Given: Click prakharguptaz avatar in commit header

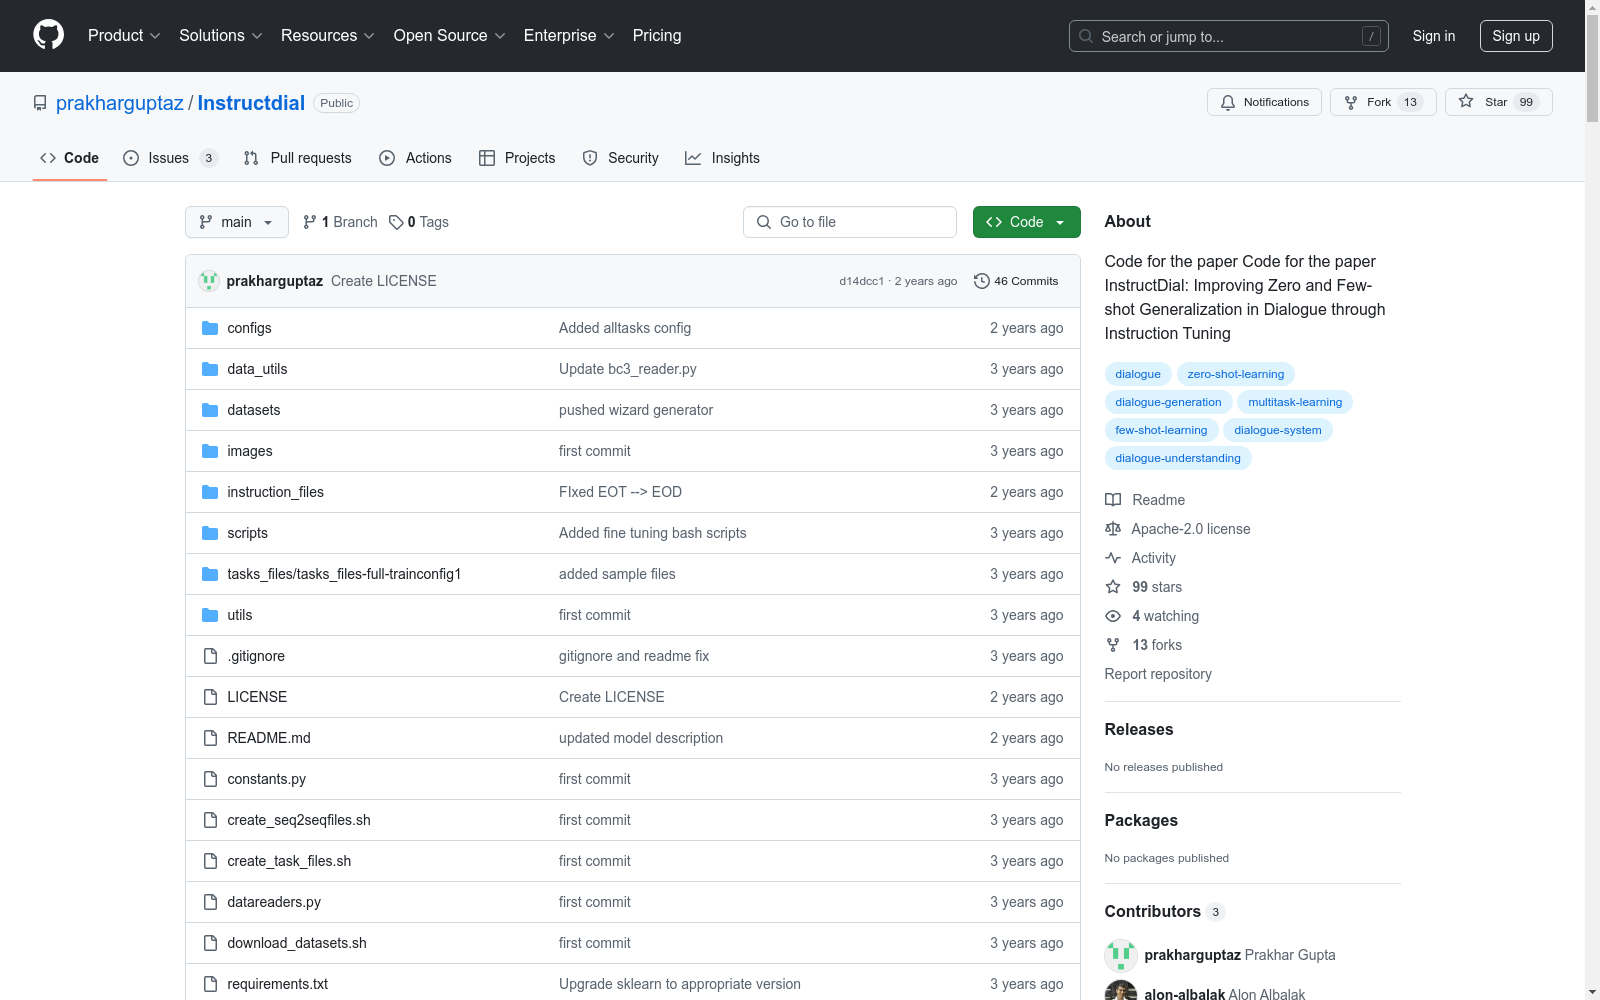Looking at the screenshot, I should tap(209, 281).
